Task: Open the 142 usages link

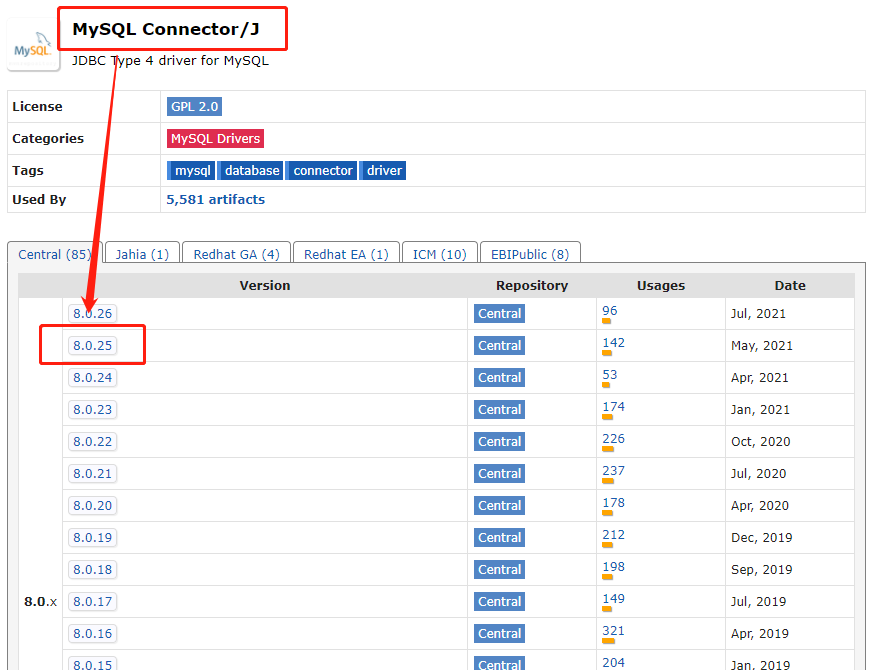Action: pos(614,343)
